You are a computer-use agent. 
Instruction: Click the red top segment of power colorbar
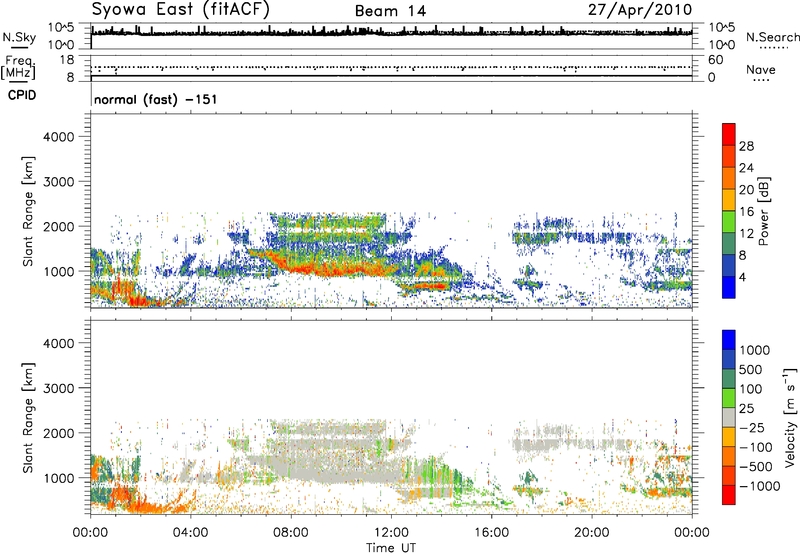729,134
